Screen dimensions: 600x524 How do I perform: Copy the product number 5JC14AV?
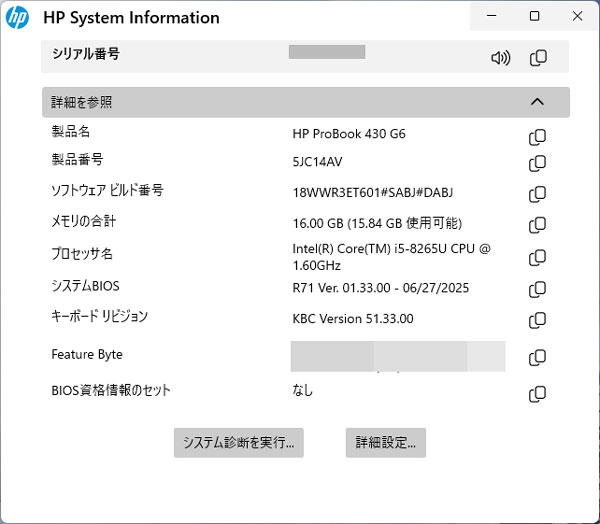tap(537, 163)
